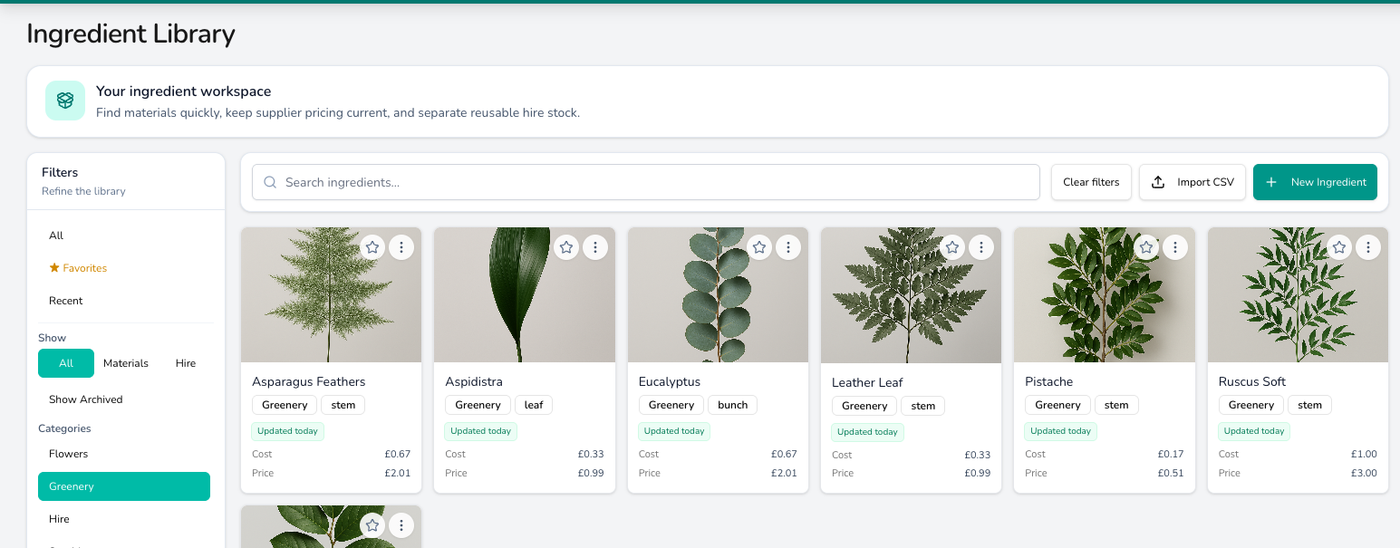Image resolution: width=1400 pixels, height=548 pixels.
Task: Open Asparagus Feathers three-dot options menu
Action: [401, 247]
